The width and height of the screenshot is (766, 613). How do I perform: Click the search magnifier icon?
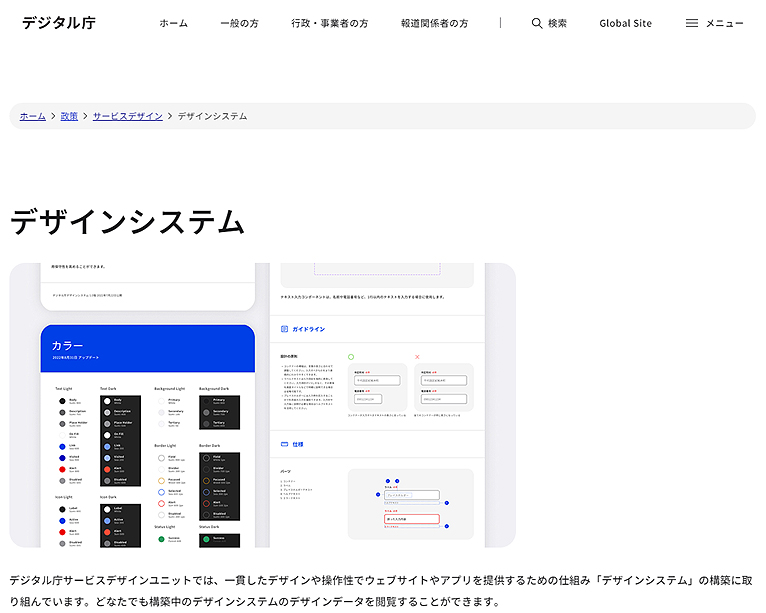click(537, 23)
